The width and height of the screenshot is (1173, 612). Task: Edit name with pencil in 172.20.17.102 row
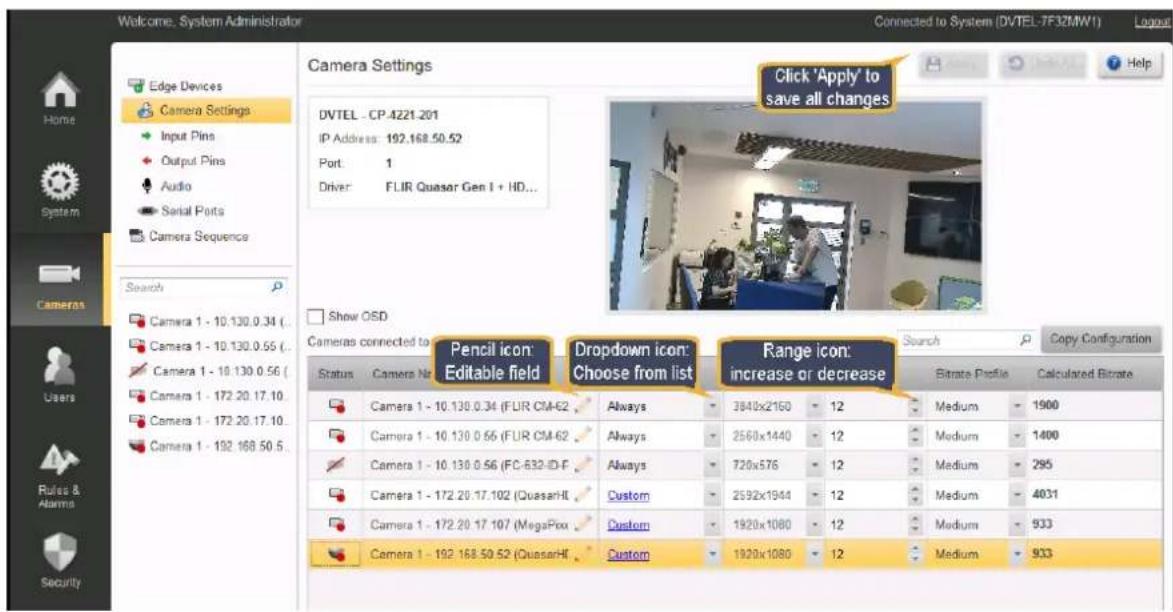583,494
